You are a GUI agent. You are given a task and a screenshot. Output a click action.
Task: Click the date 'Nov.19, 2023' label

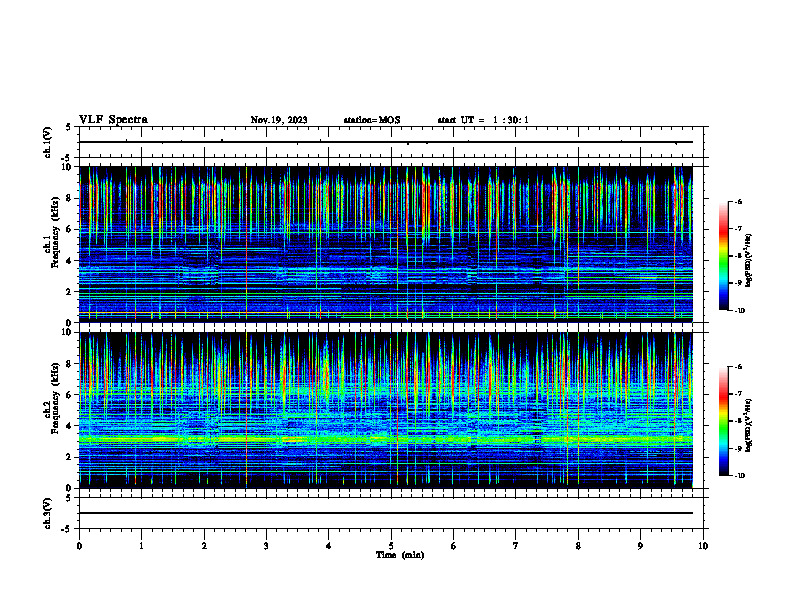click(279, 120)
